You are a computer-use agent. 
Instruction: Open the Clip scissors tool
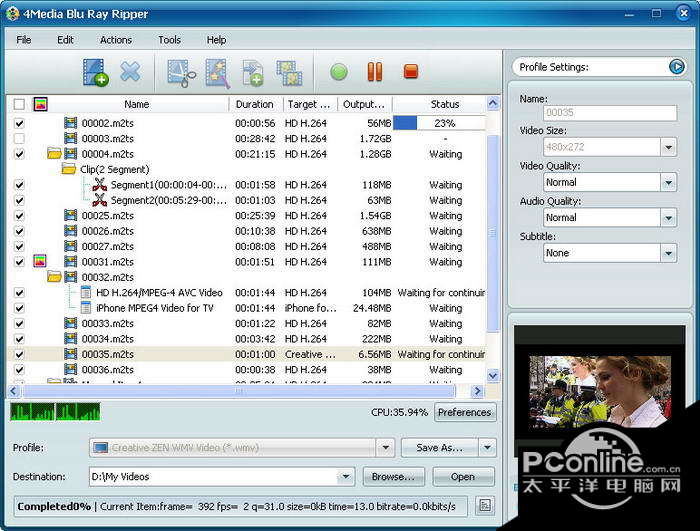click(x=181, y=72)
